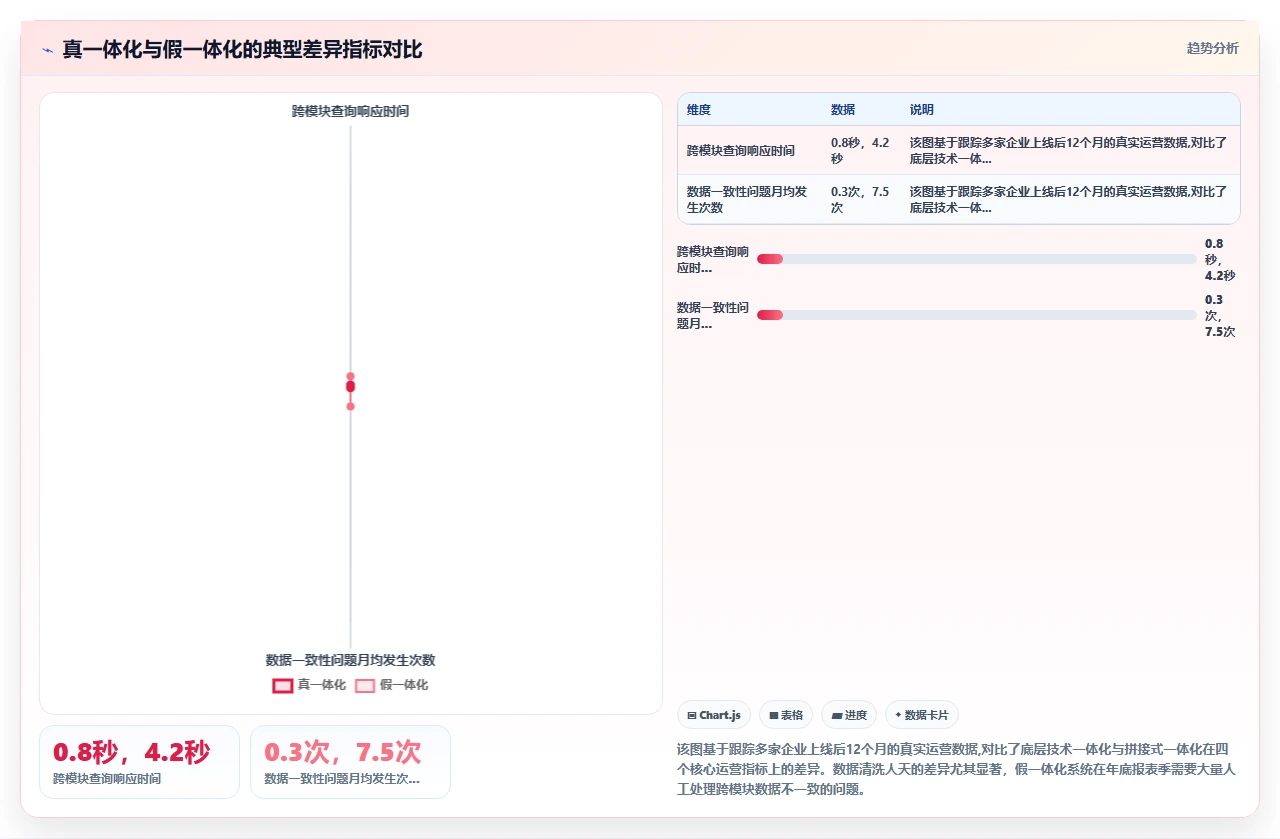Viewport: 1280px width, 839px height.
Task: Click the progress label 数据一致性问题月…
Action: 713,316
